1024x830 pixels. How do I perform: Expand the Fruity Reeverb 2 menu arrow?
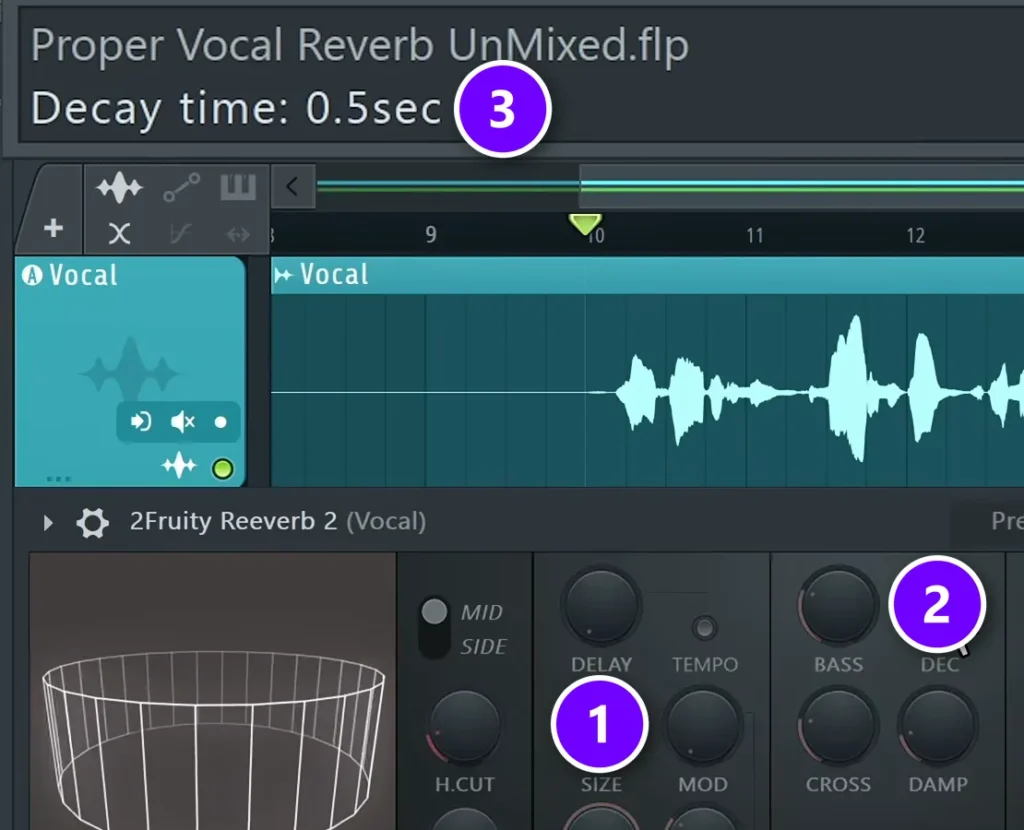[x=48, y=522]
